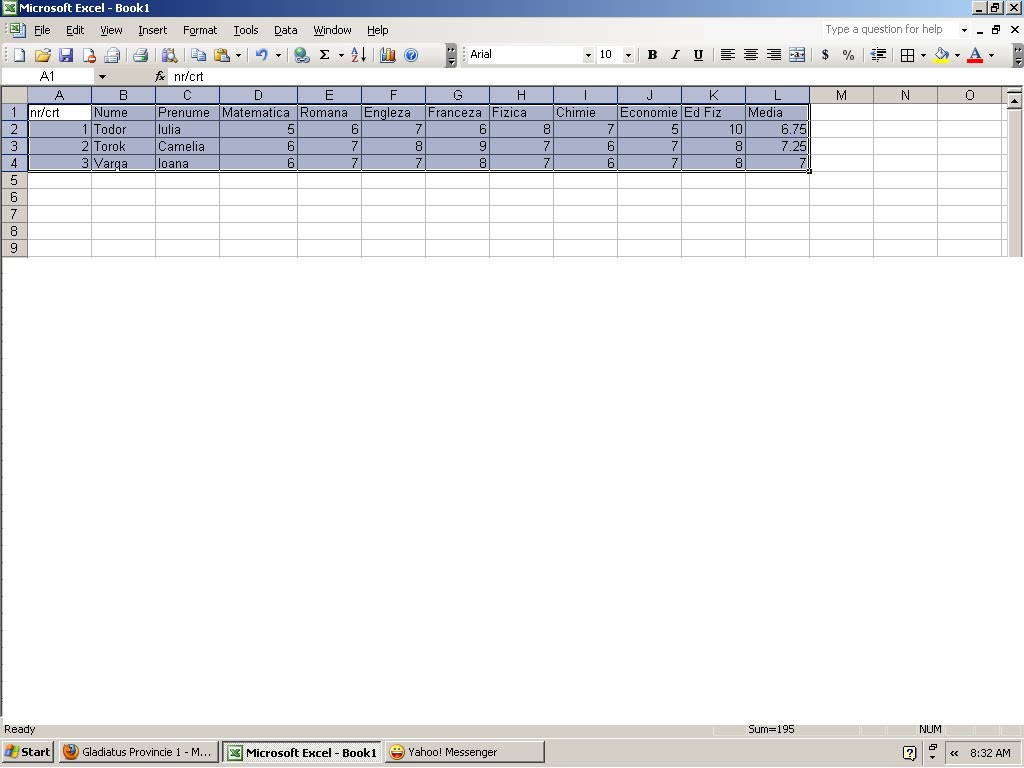The width and height of the screenshot is (1024, 768).
Task: Click the Insert Function fx button
Action: pyautogui.click(x=160, y=76)
